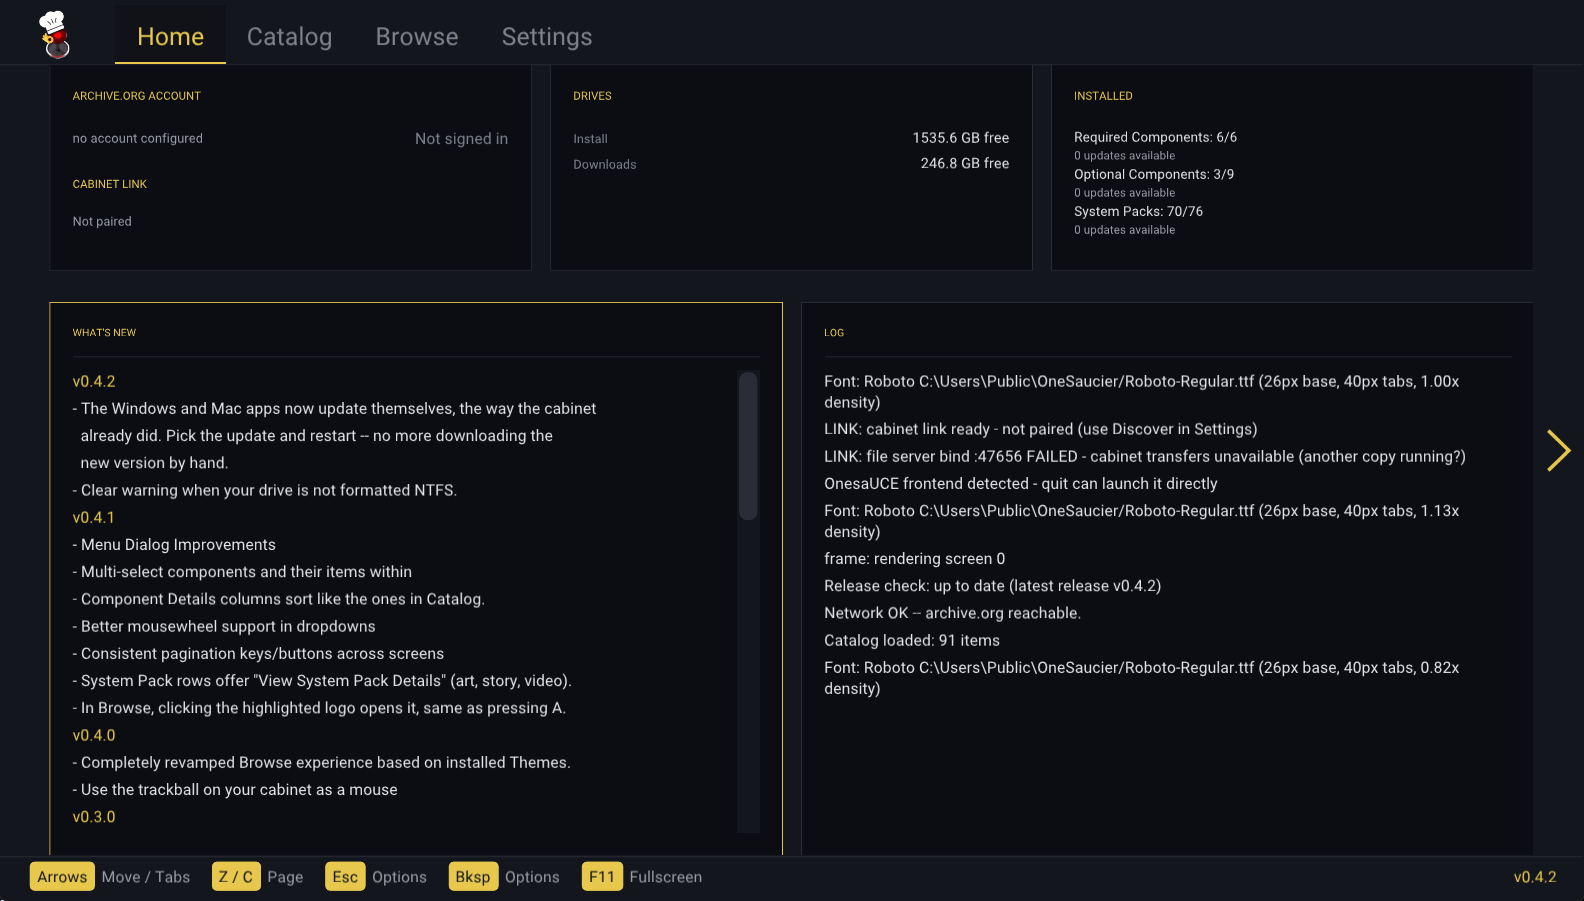The height and width of the screenshot is (901, 1584).
Task: Select the Home tab
Action: pyautogui.click(x=170, y=36)
